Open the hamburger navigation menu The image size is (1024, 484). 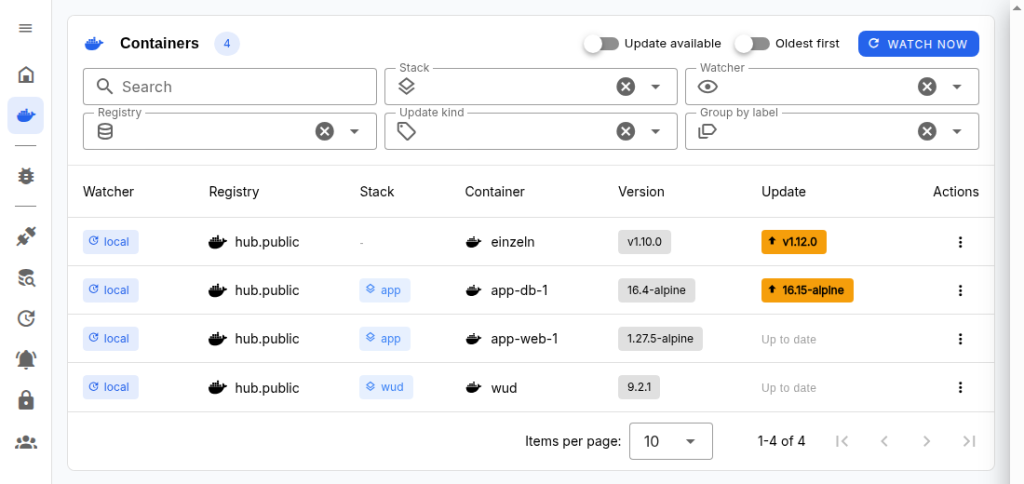click(x=25, y=29)
